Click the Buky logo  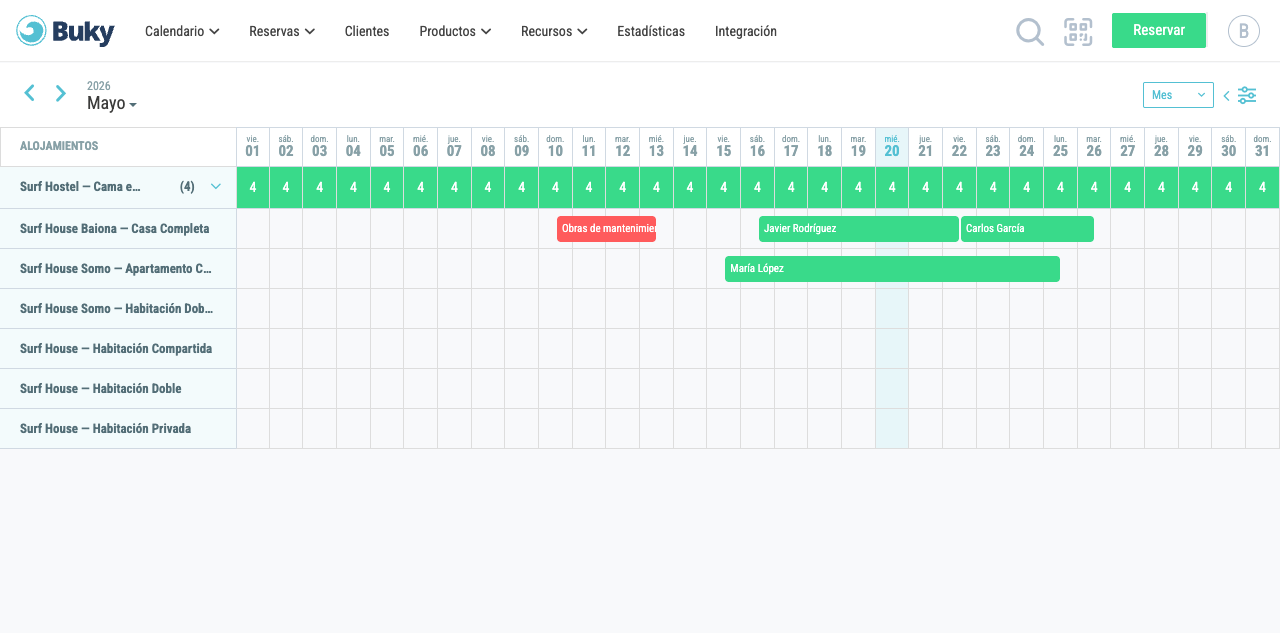click(65, 31)
